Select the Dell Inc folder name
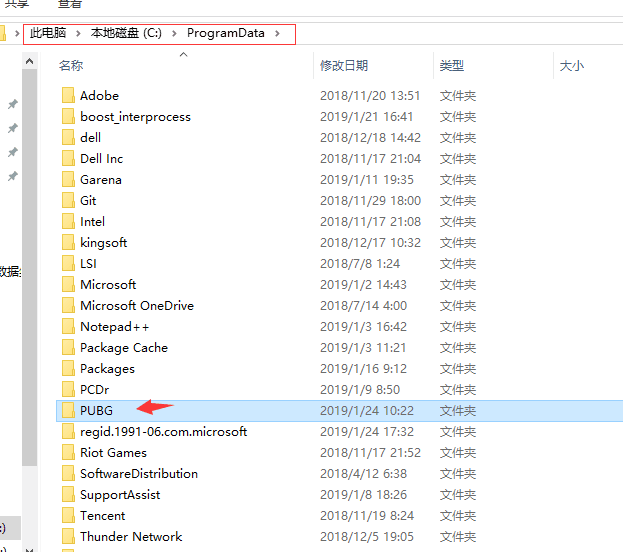The width and height of the screenshot is (623, 552). point(102,159)
